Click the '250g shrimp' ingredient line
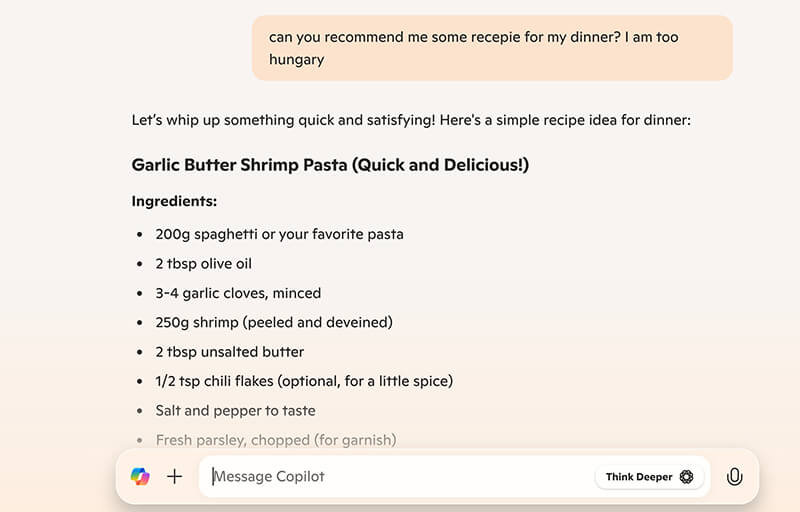 [x=273, y=322]
